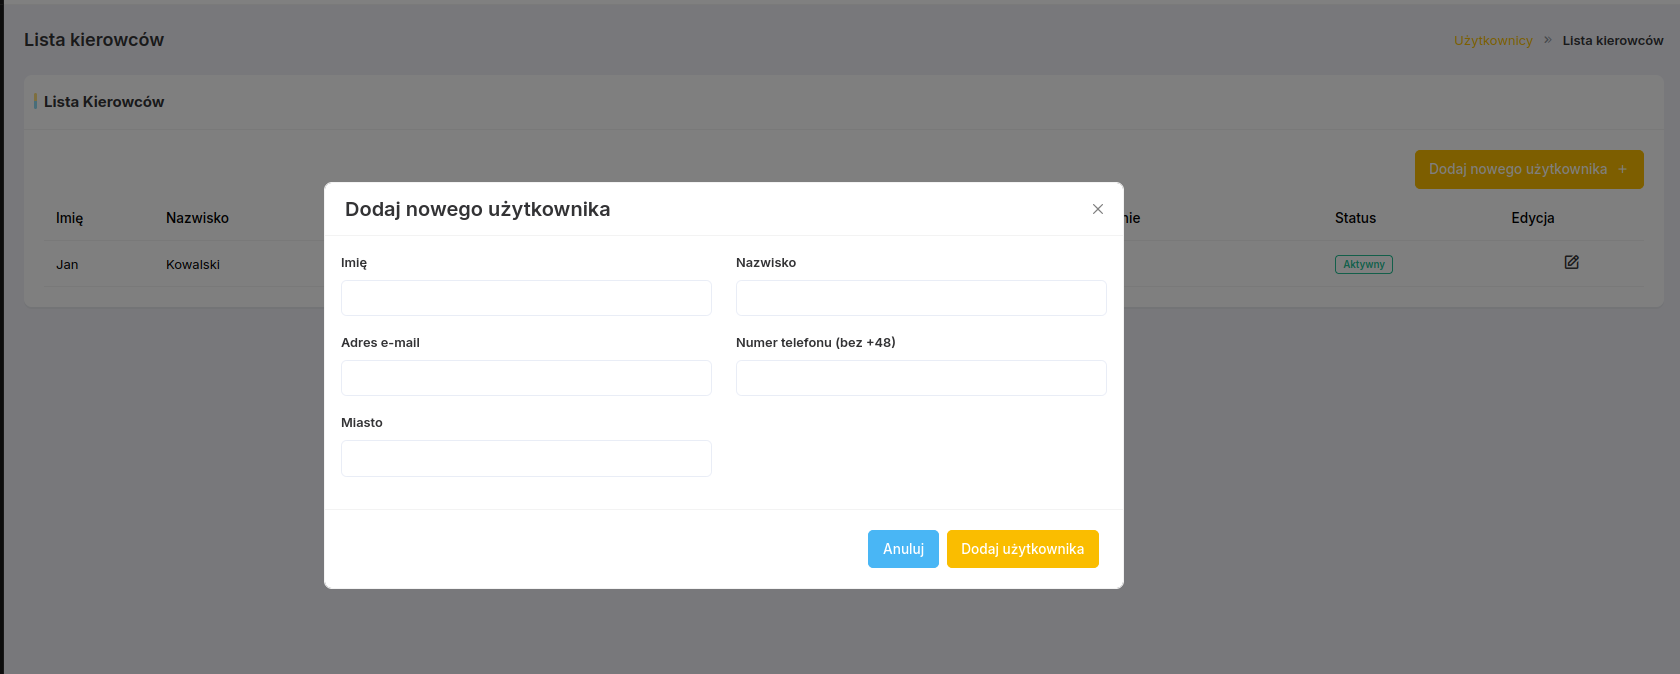Click the Imię table column header
Image resolution: width=1680 pixels, height=674 pixels.
70,218
